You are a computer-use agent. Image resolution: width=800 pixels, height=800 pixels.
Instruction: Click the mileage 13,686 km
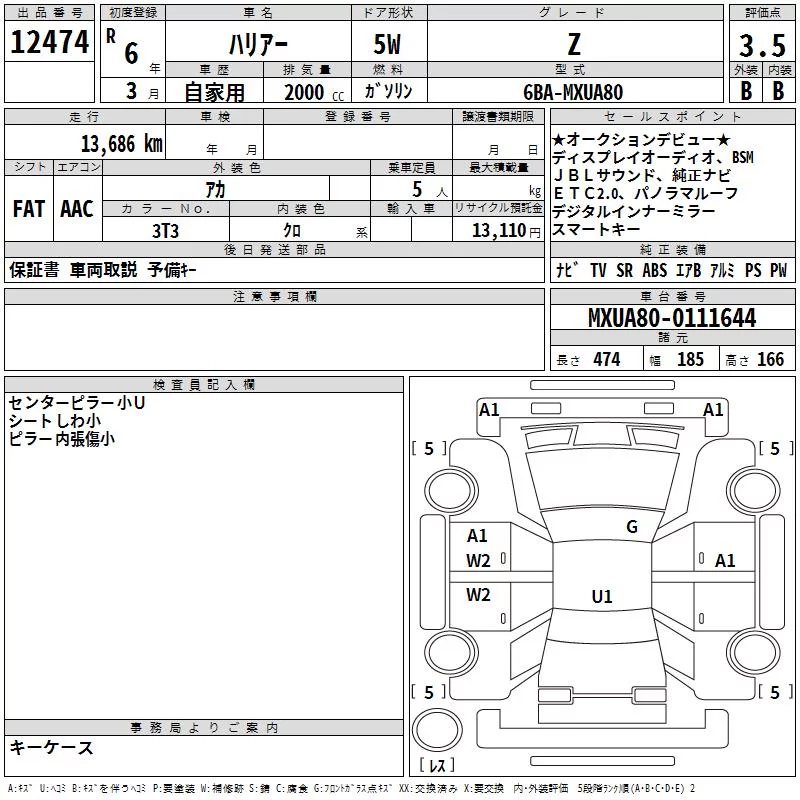coord(121,143)
